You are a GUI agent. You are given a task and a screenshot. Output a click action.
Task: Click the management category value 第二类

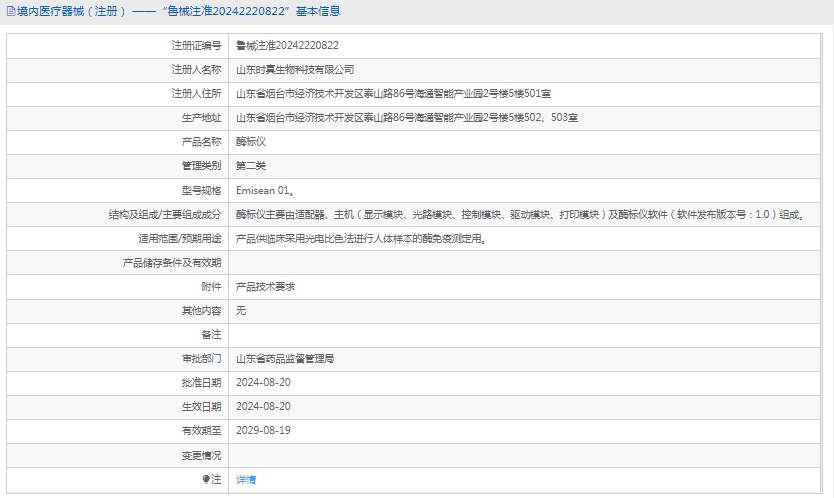pyautogui.click(x=251, y=166)
